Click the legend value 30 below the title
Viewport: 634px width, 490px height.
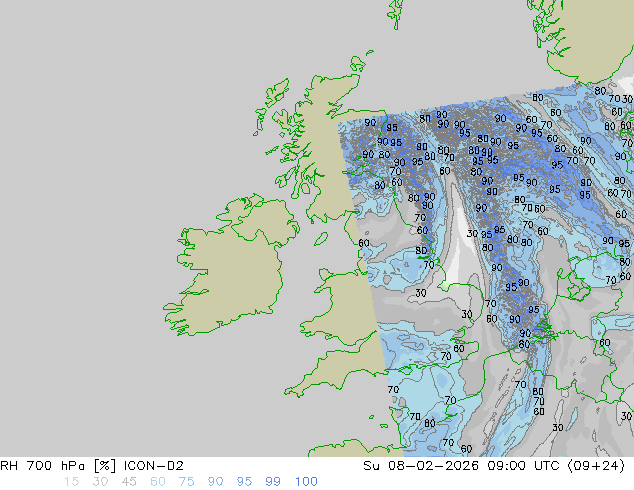point(100,482)
